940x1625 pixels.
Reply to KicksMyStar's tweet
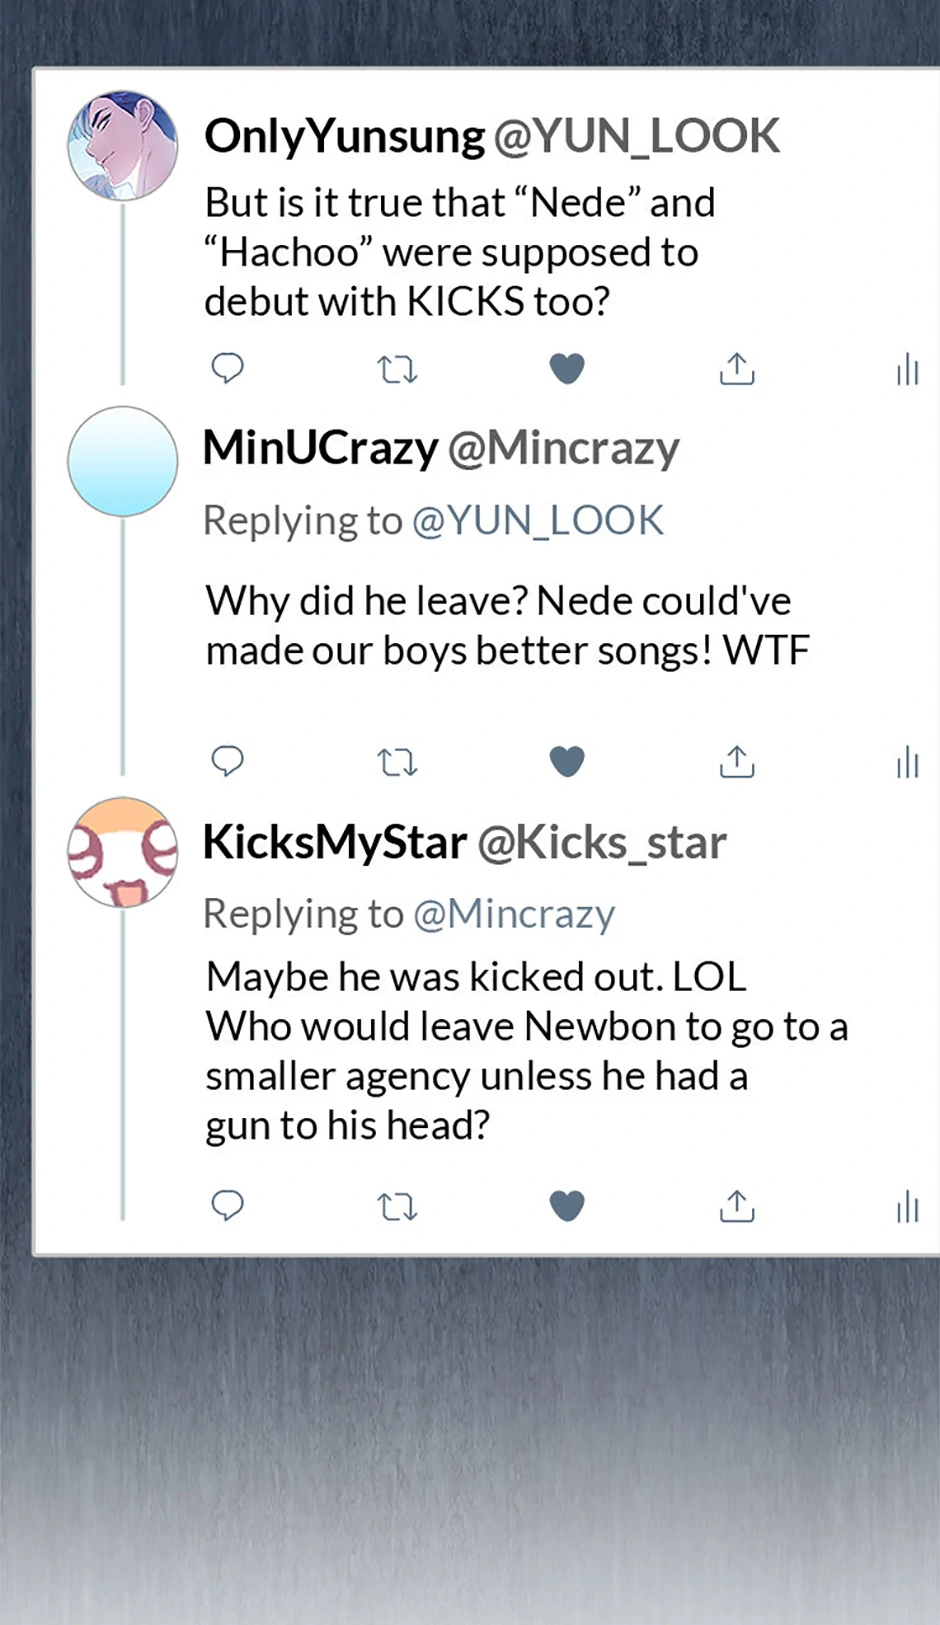(x=228, y=1205)
